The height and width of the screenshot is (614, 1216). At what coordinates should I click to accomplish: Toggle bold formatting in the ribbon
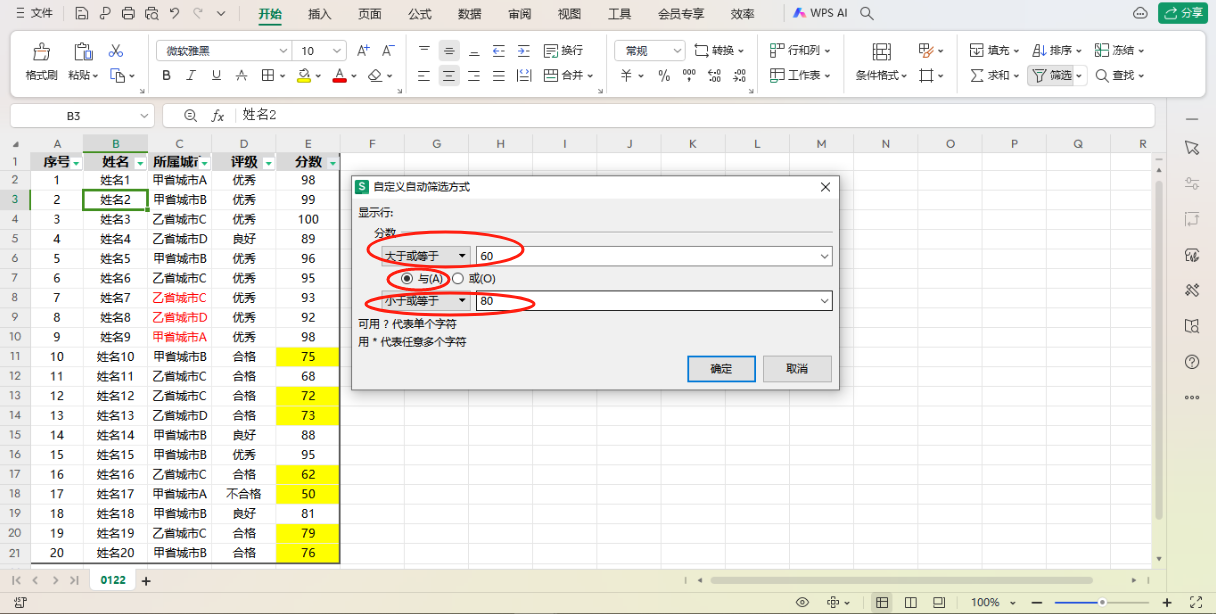pyautogui.click(x=166, y=75)
